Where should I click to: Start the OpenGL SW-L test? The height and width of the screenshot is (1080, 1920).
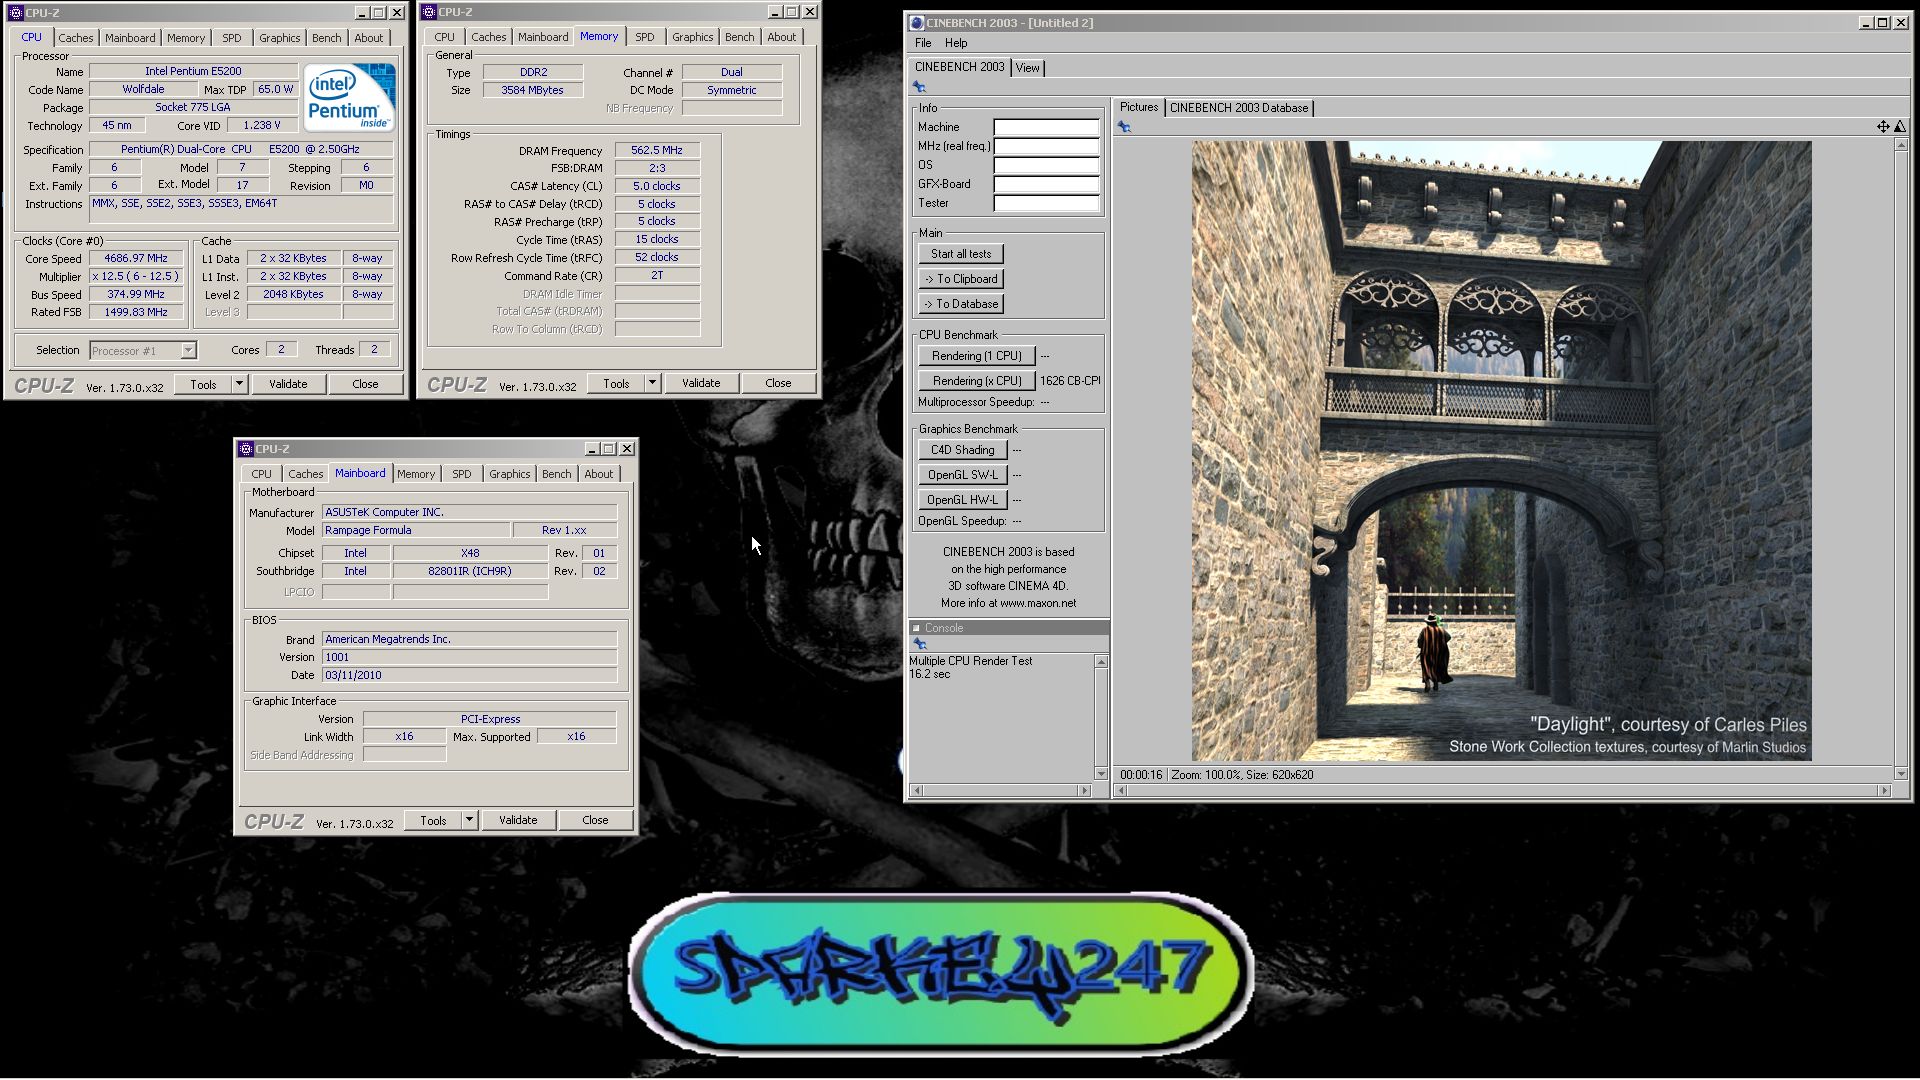click(x=962, y=475)
